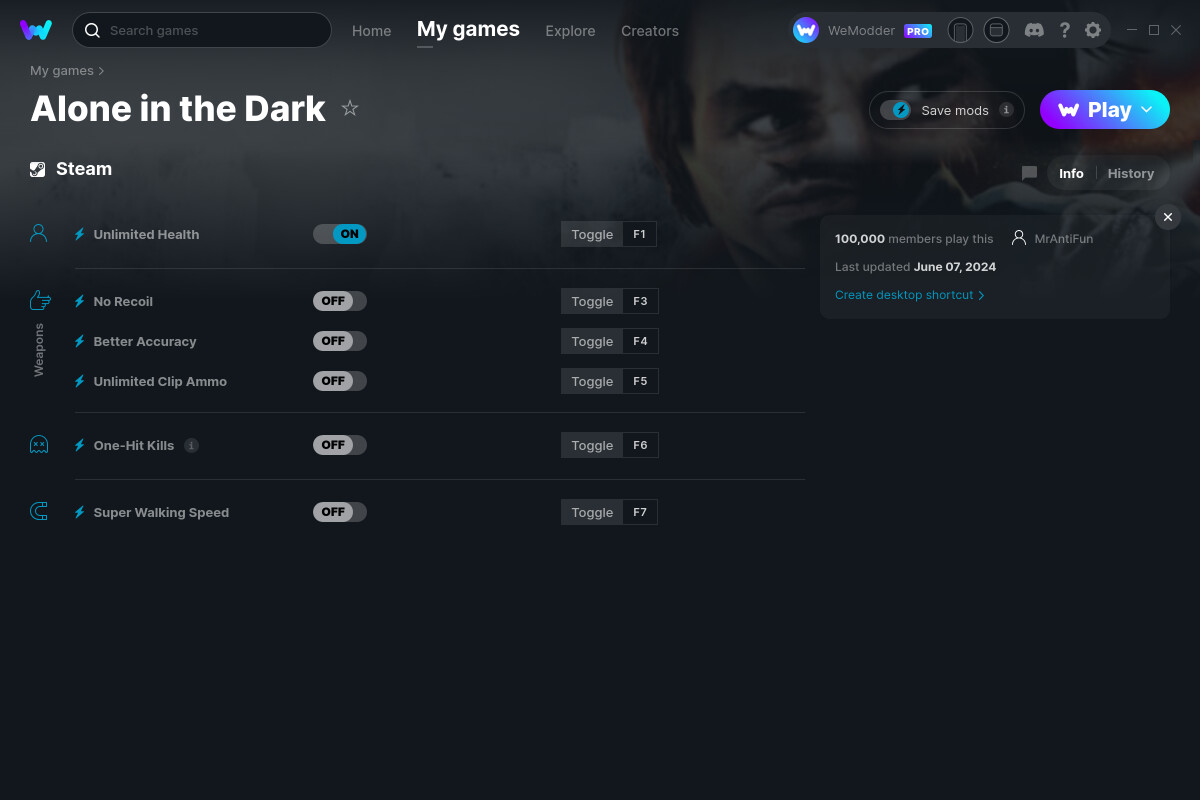Image resolution: width=1200 pixels, height=800 pixels.
Task: Open the Explore tab
Action: (x=570, y=31)
